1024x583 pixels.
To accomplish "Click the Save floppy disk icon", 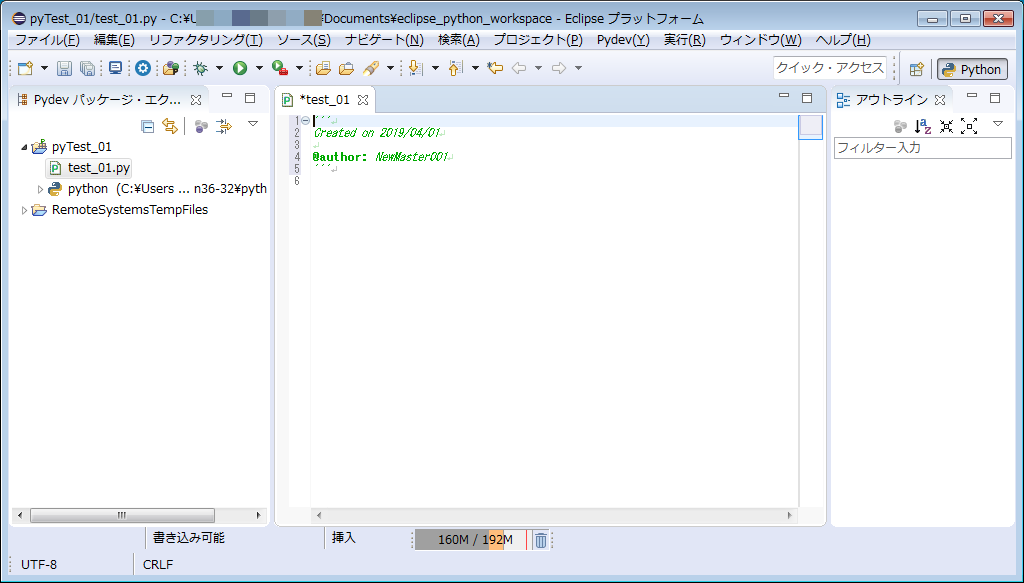I will click(64, 68).
